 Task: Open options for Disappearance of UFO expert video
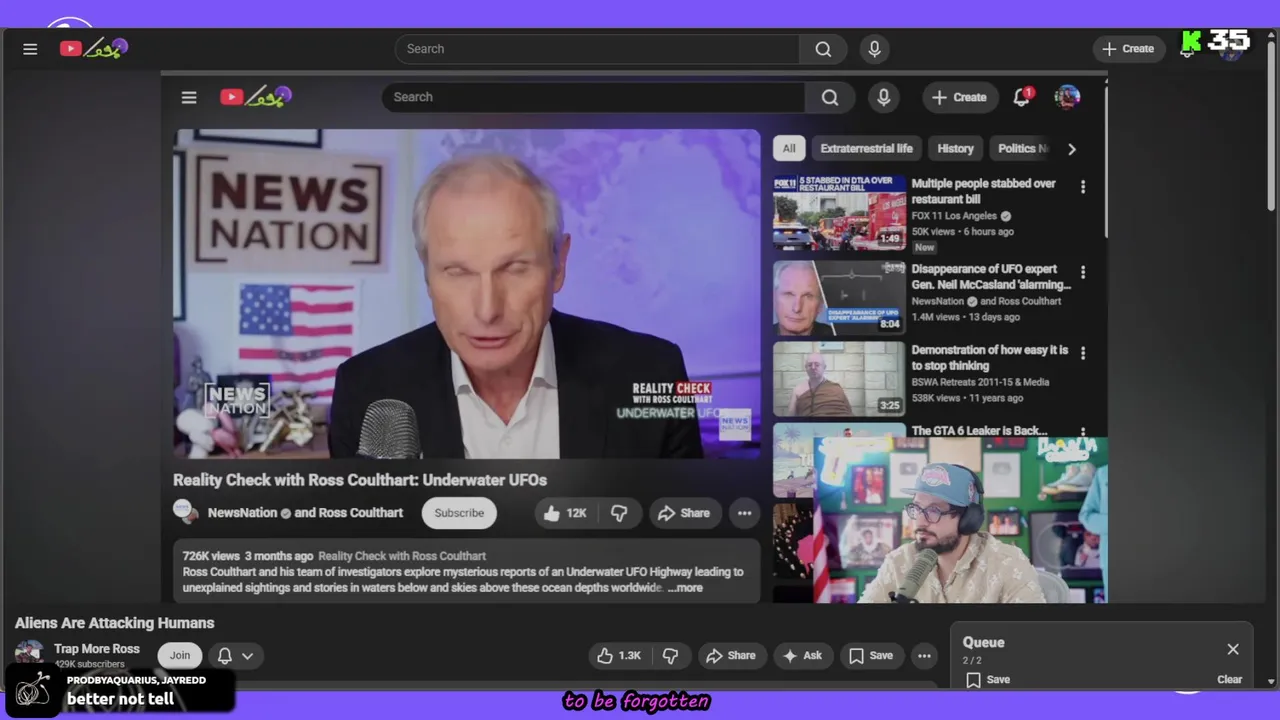[1082, 272]
